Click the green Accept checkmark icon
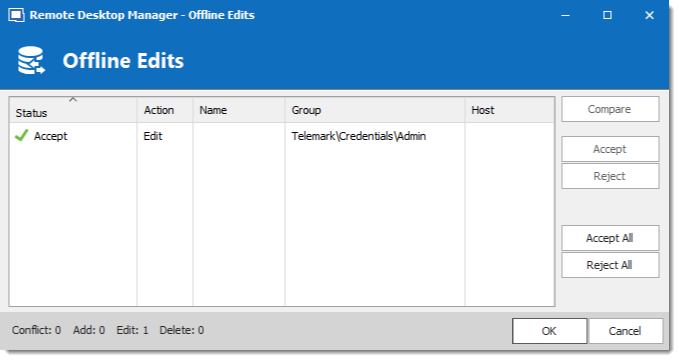 tap(21, 136)
